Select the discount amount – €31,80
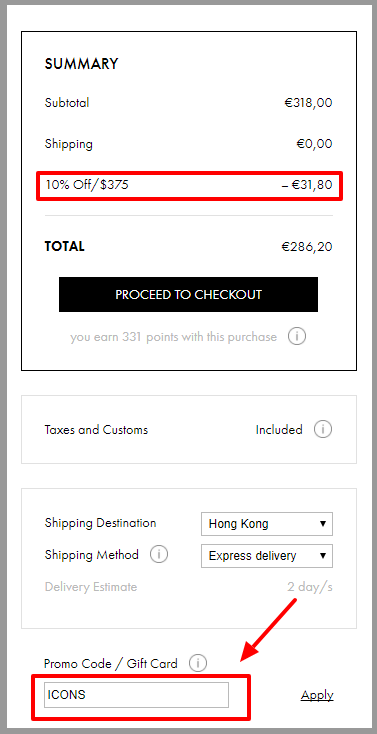The height and width of the screenshot is (734, 377). [x=307, y=185]
